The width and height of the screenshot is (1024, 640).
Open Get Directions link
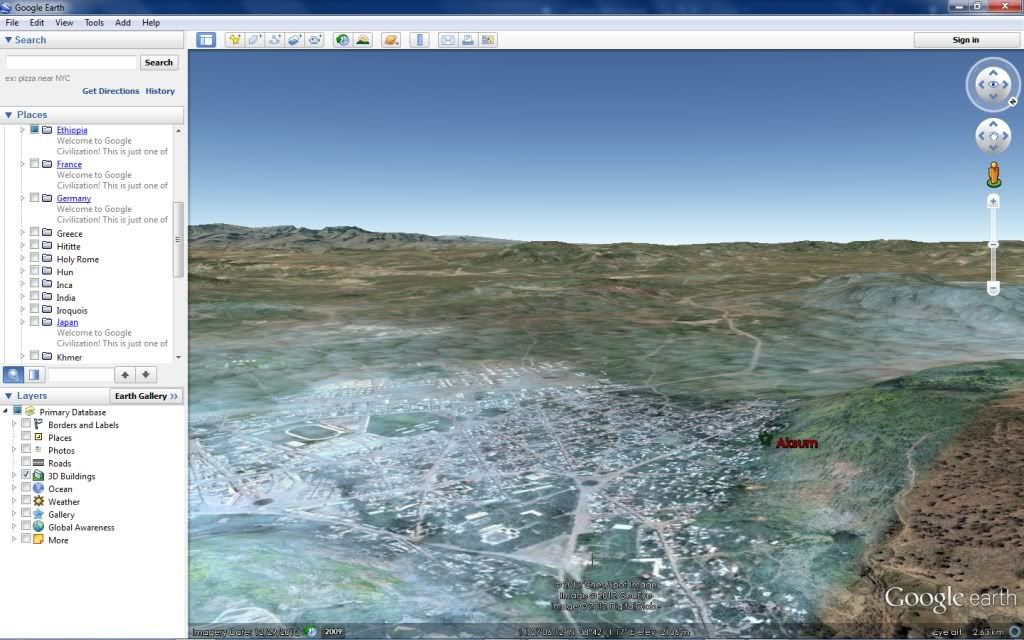110,91
